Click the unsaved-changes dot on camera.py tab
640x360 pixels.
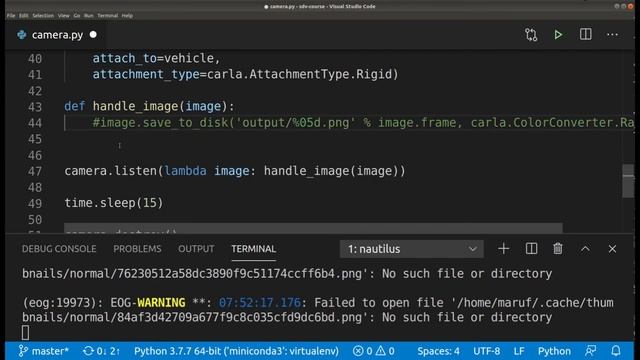(93, 35)
